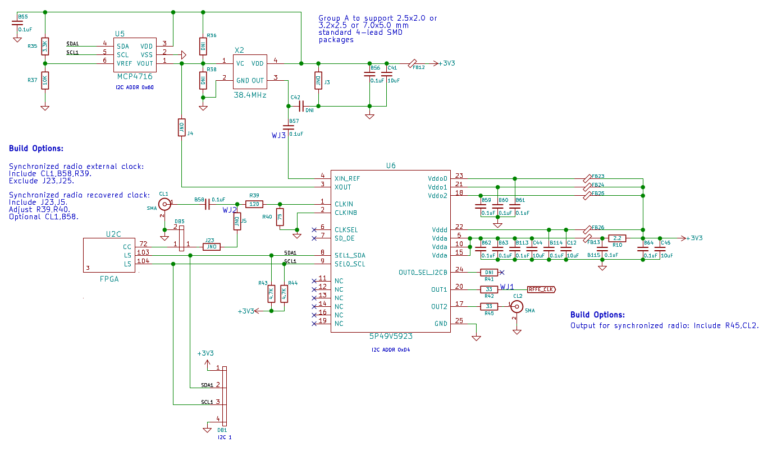Select the left Build Options heading
Screen dimensions: 768x451
coord(36,148)
